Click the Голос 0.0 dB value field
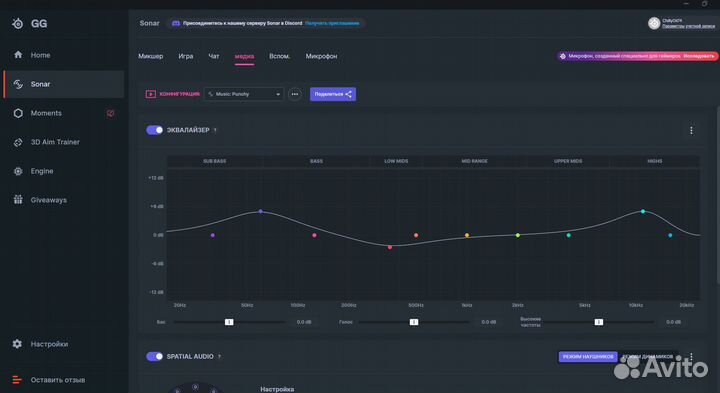 pyautogui.click(x=489, y=322)
